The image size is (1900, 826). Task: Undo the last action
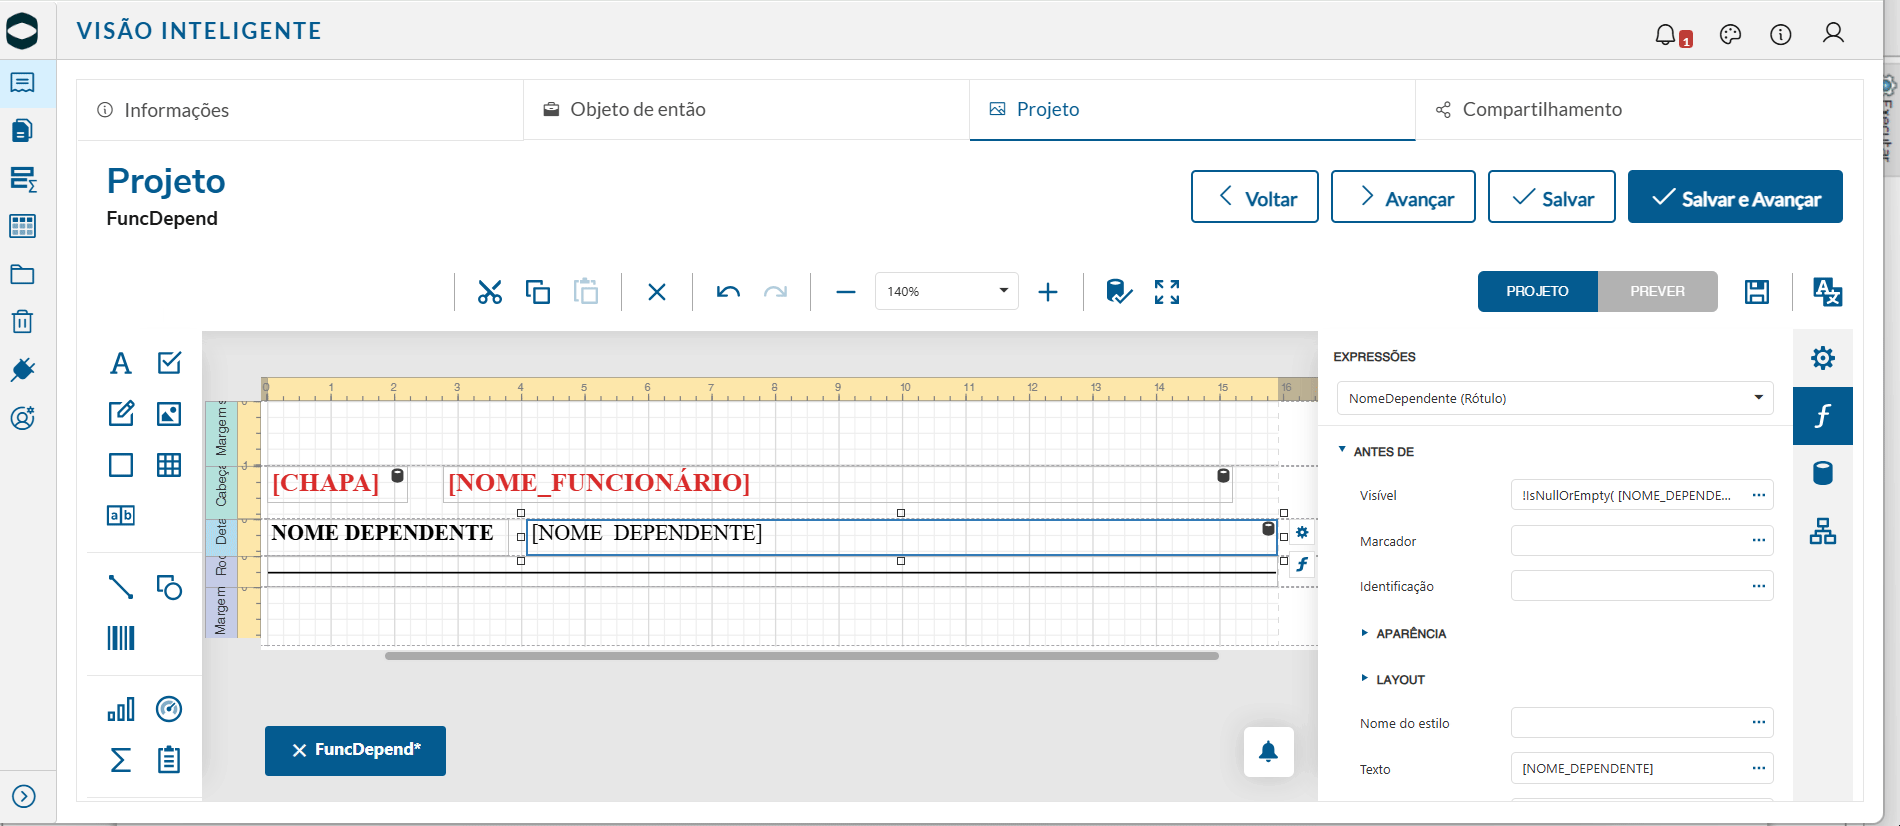click(728, 292)
